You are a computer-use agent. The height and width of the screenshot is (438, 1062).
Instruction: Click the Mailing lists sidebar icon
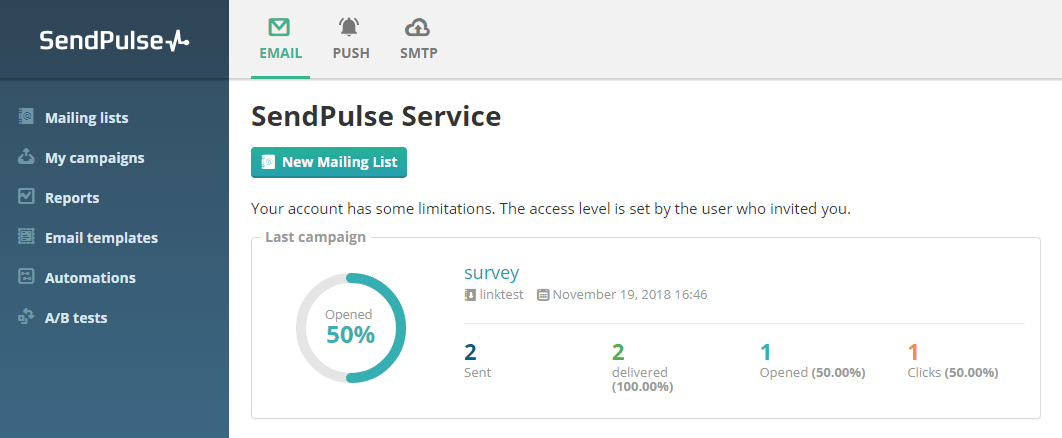[27, 117]
